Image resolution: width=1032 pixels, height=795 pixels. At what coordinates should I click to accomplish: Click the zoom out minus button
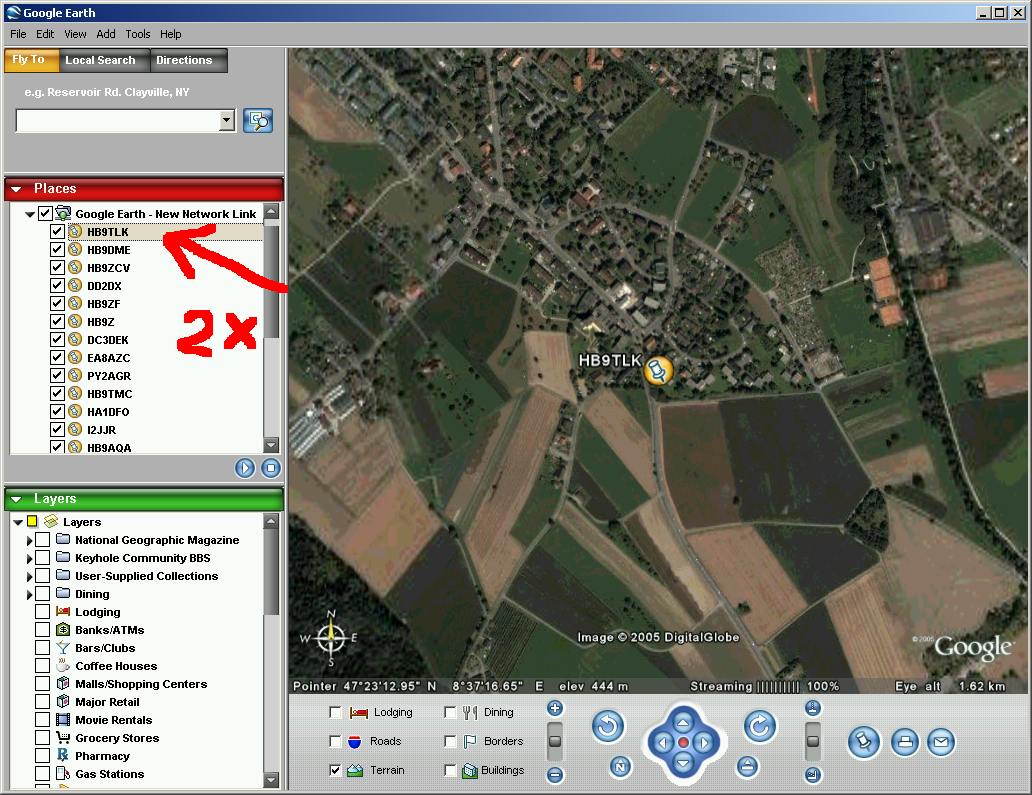tap(555, 775)
